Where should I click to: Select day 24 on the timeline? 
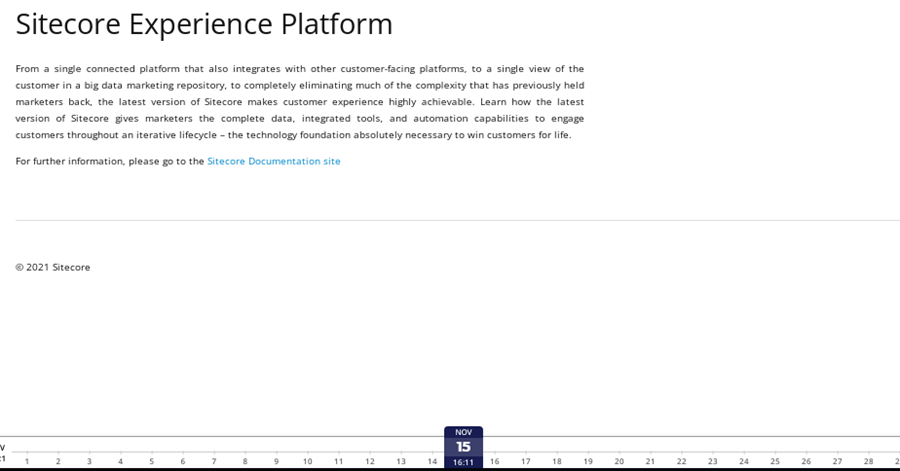point(744,461)
